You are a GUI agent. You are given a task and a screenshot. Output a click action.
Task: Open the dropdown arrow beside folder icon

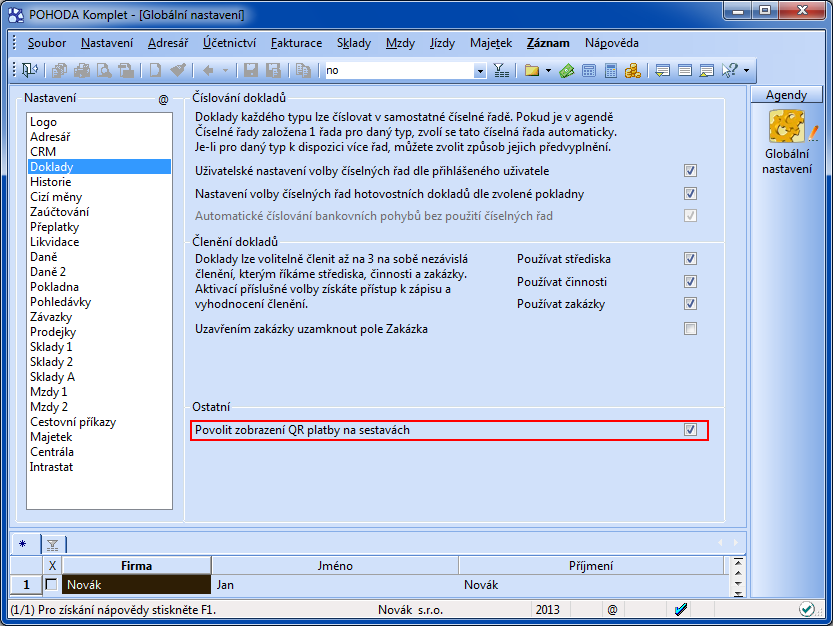pos(548,71)
